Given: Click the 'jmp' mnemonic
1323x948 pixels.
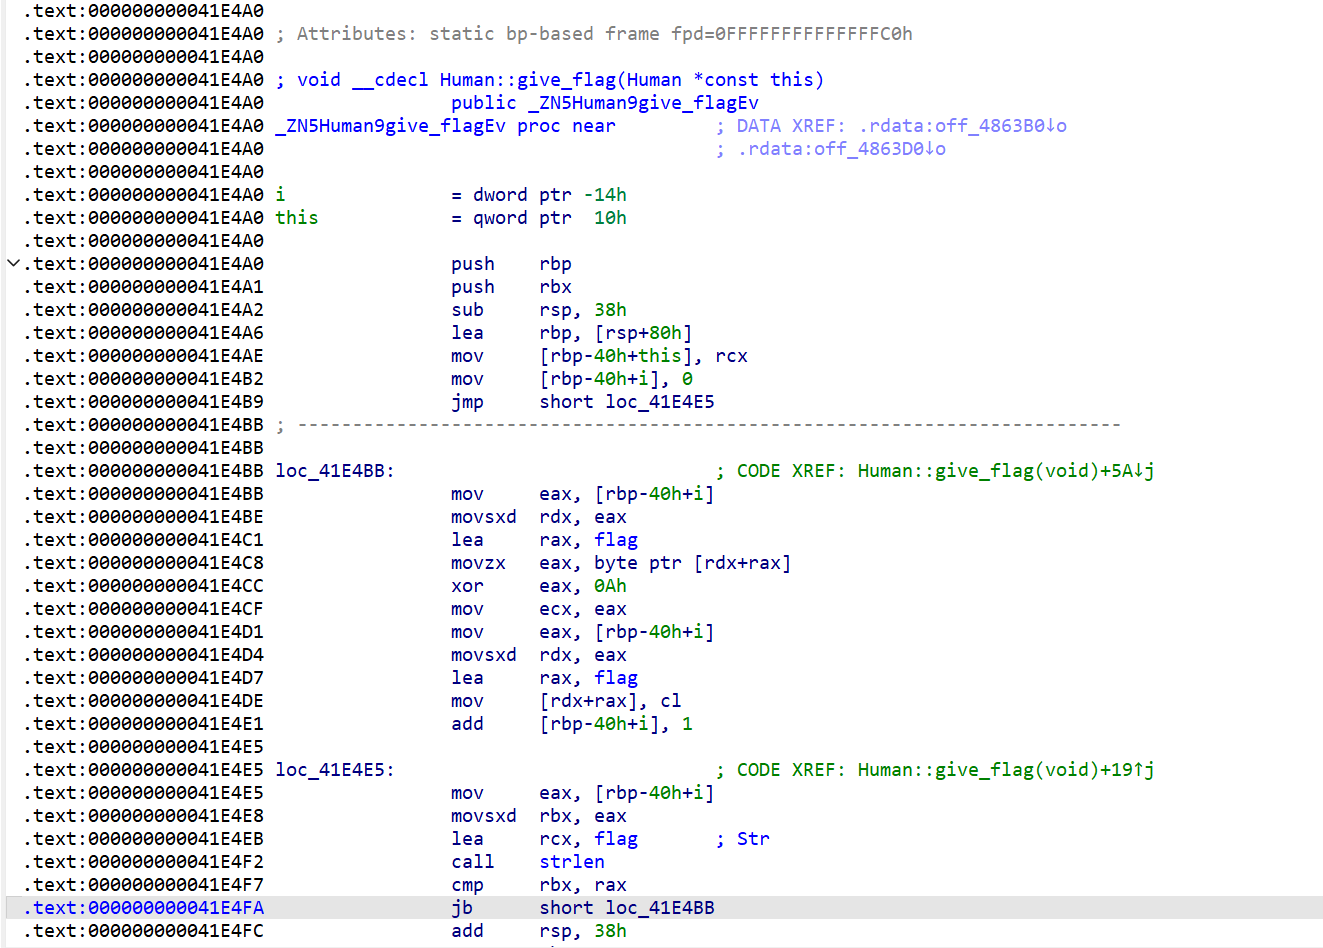Looking at the screenshot, I should pos(467,402).
